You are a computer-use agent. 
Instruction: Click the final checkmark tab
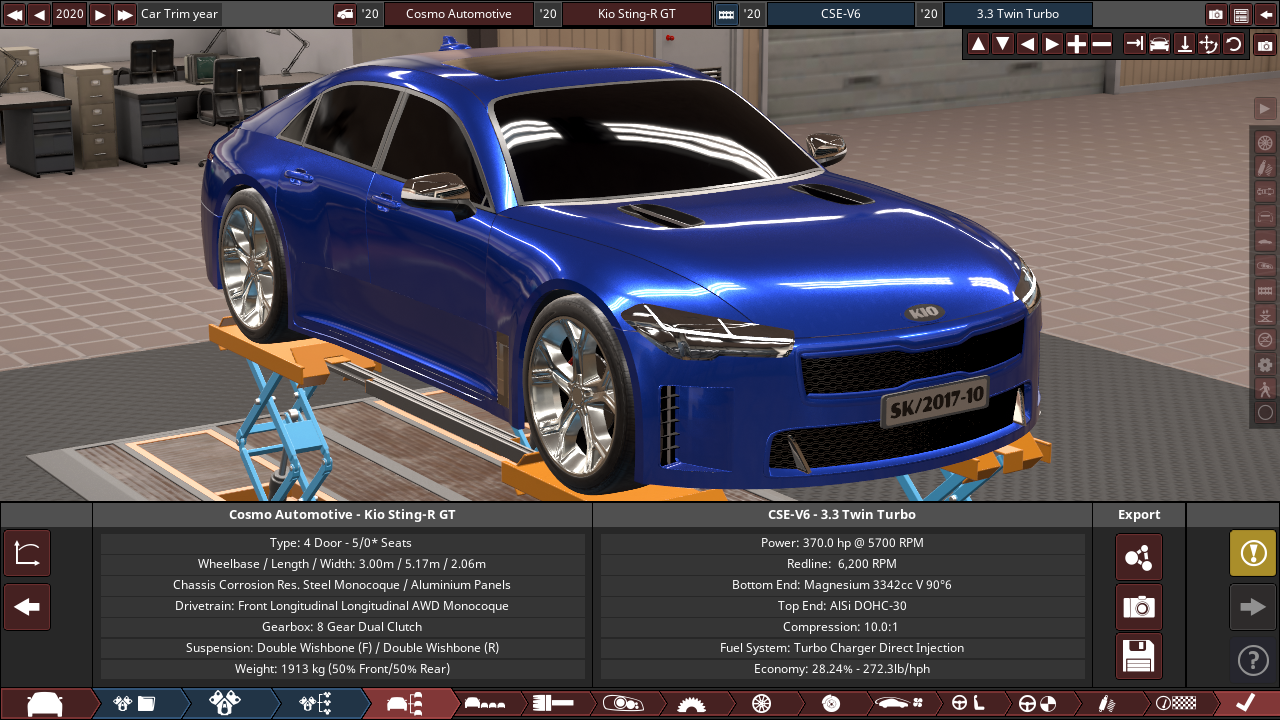1245,704
